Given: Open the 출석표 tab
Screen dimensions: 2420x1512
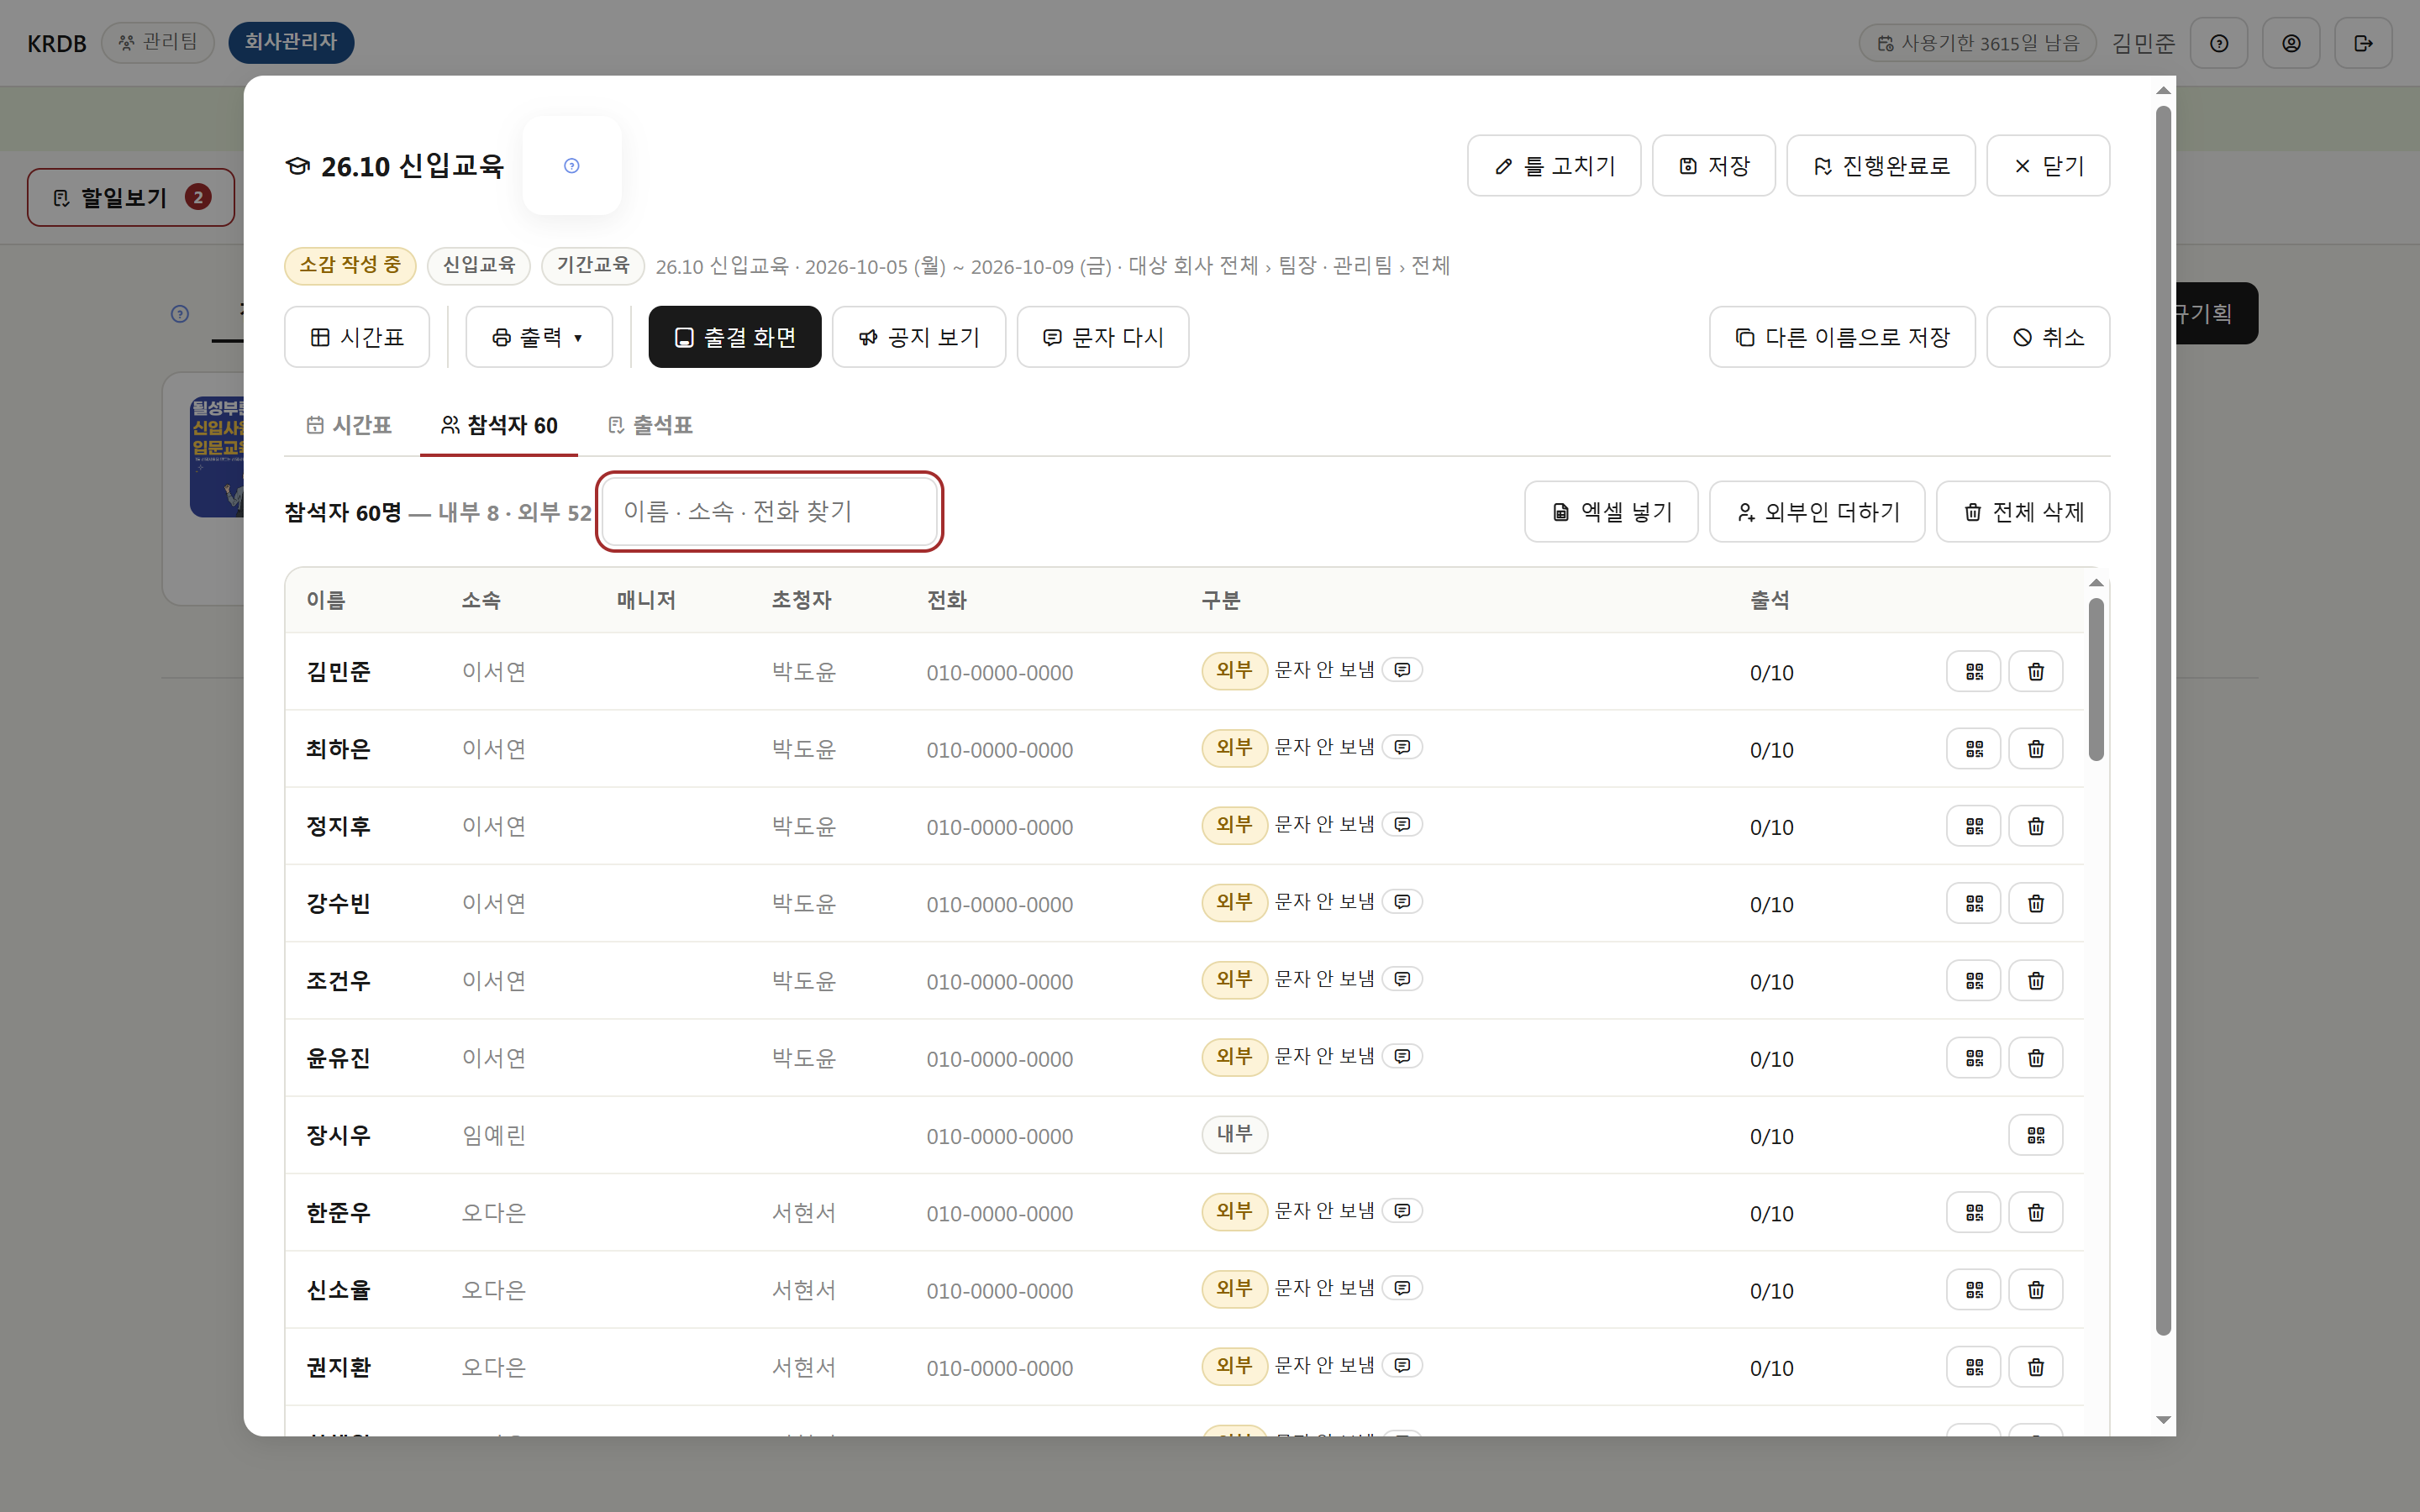Looking at the screenshot, I should (650, 425).
